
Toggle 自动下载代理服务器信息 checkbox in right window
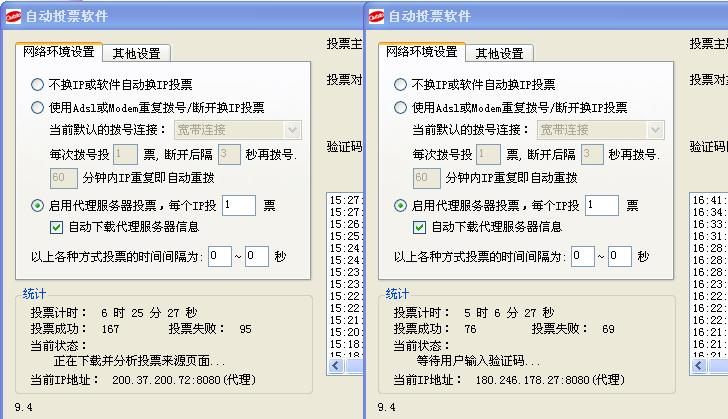pyautogui.click(x=419, y=227)
